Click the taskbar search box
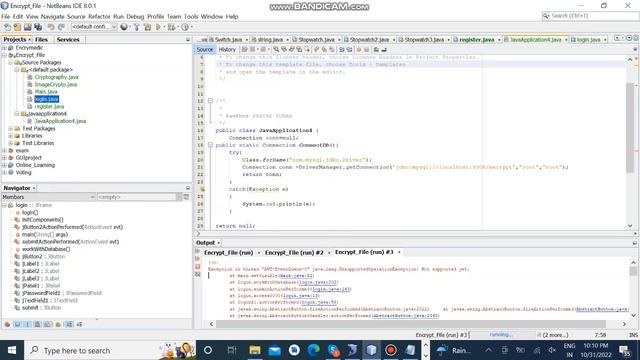The image size is (640, 360). point(110,350)
